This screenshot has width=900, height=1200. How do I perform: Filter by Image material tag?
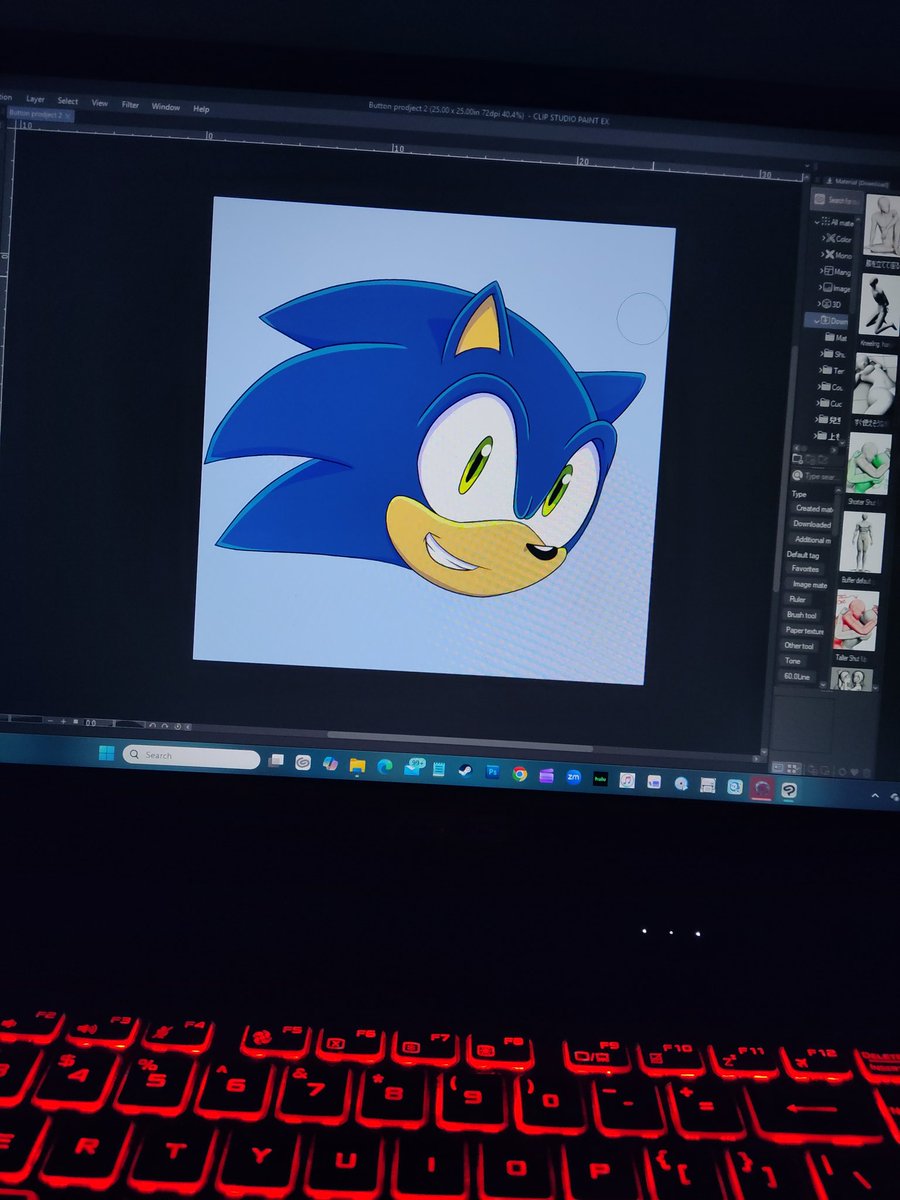(808, 584)
